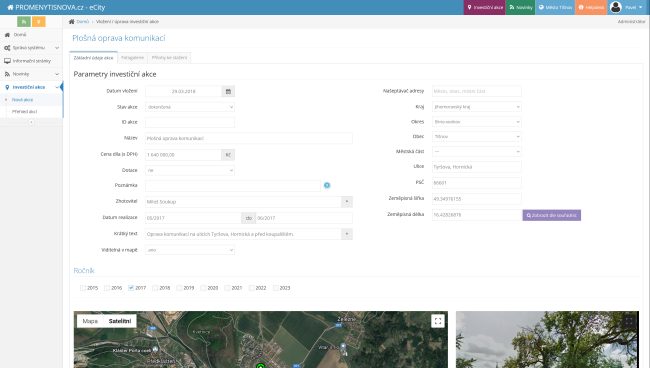
Task: Switch the map to the Mapa view
Action: click(x=90, y=321)
